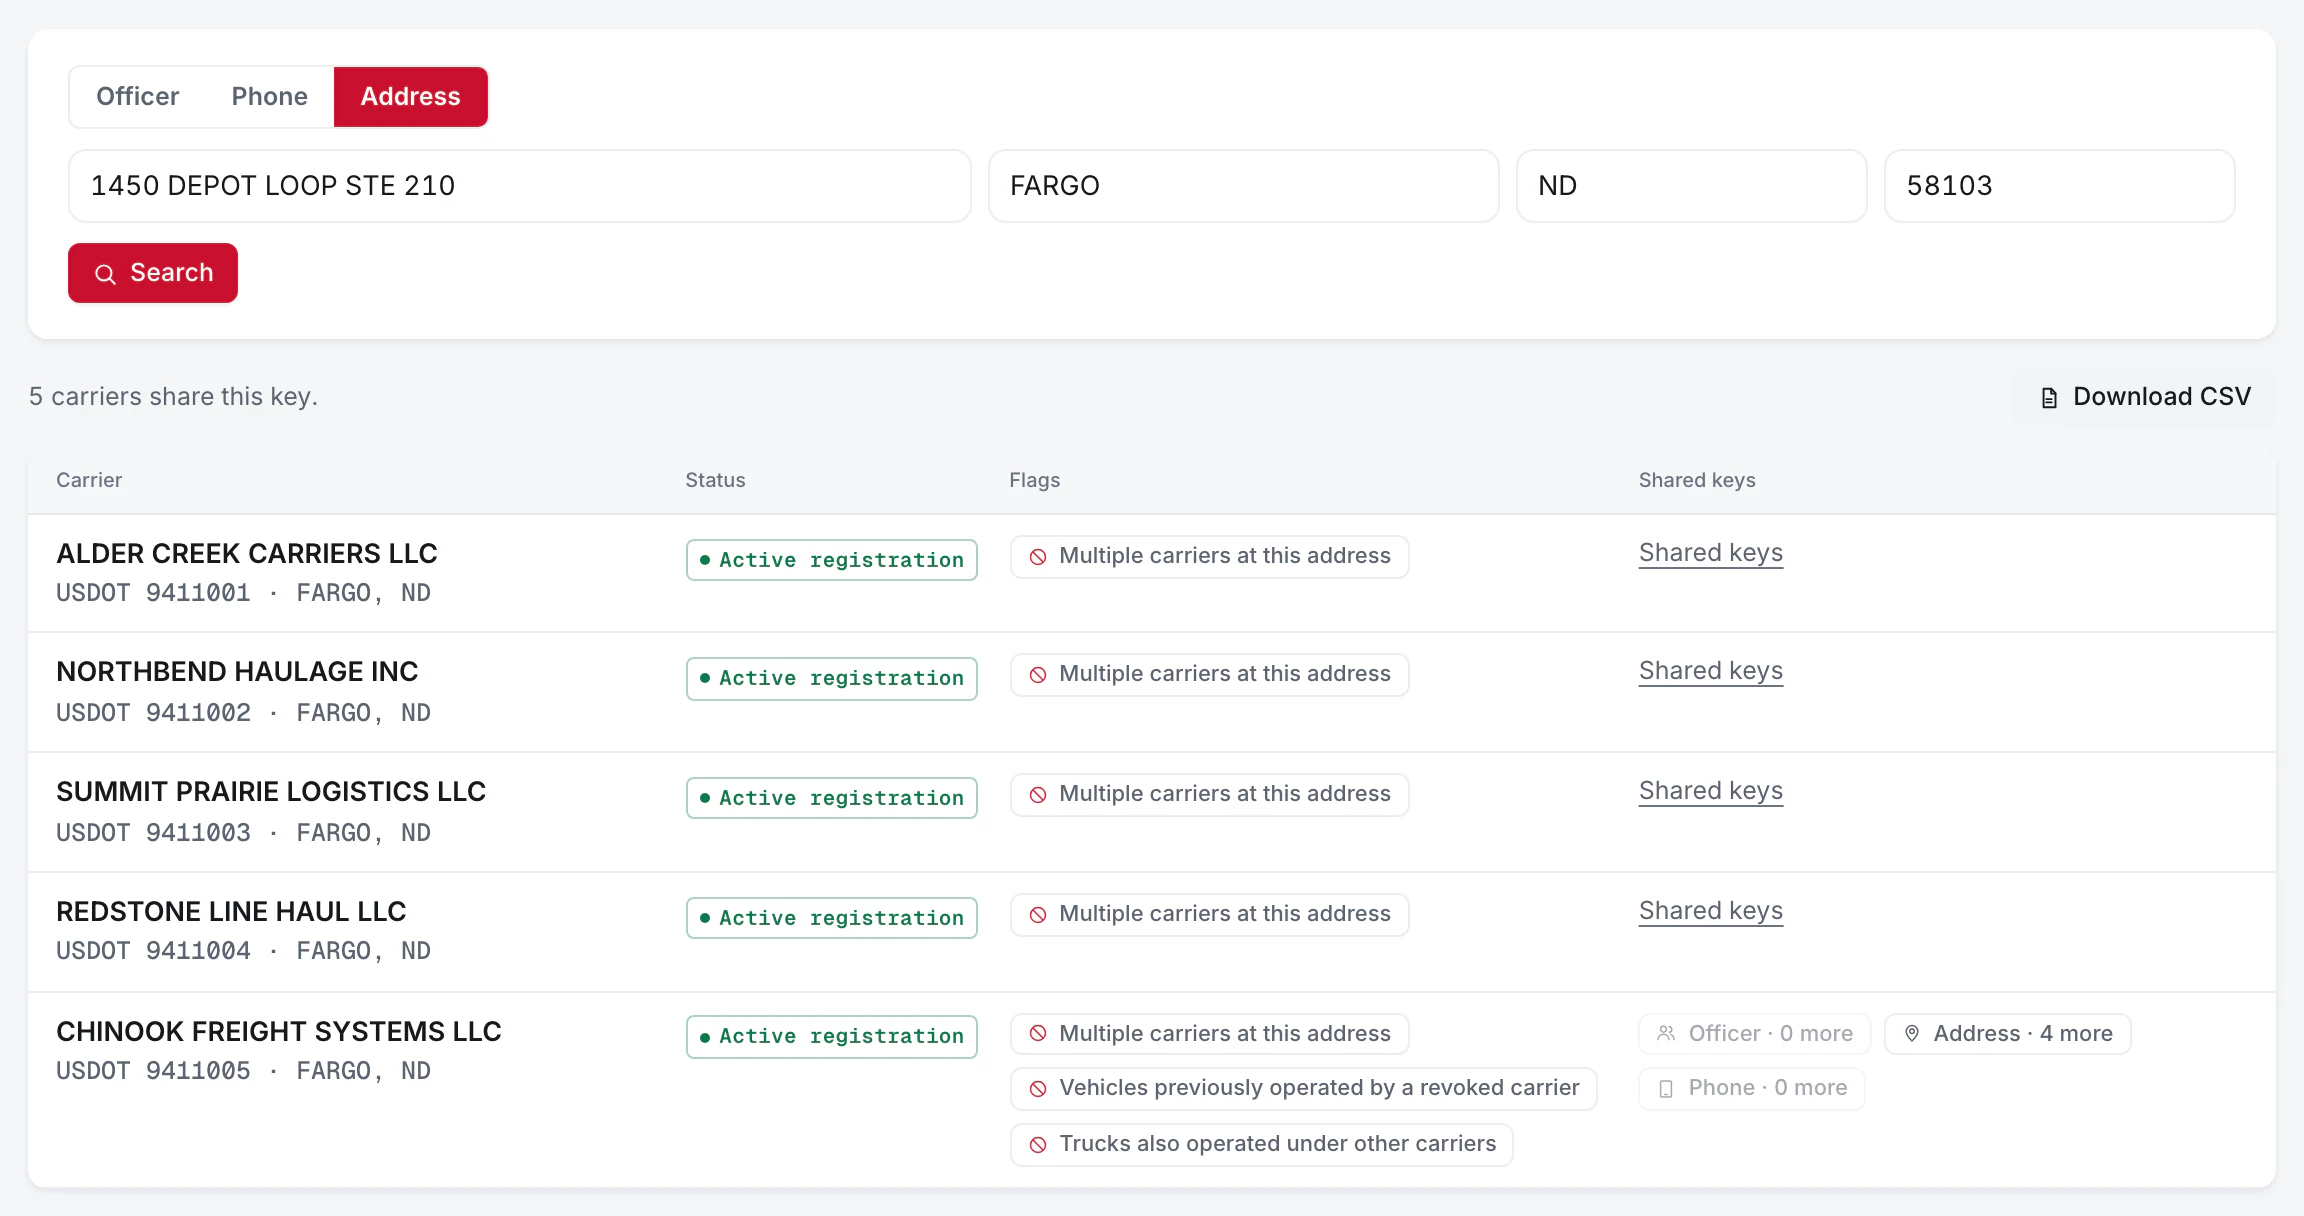Click Multiple carriers flag for Redstone Line Haul
This screenshot has height=1216, width=2304.
click(1209, 914)
